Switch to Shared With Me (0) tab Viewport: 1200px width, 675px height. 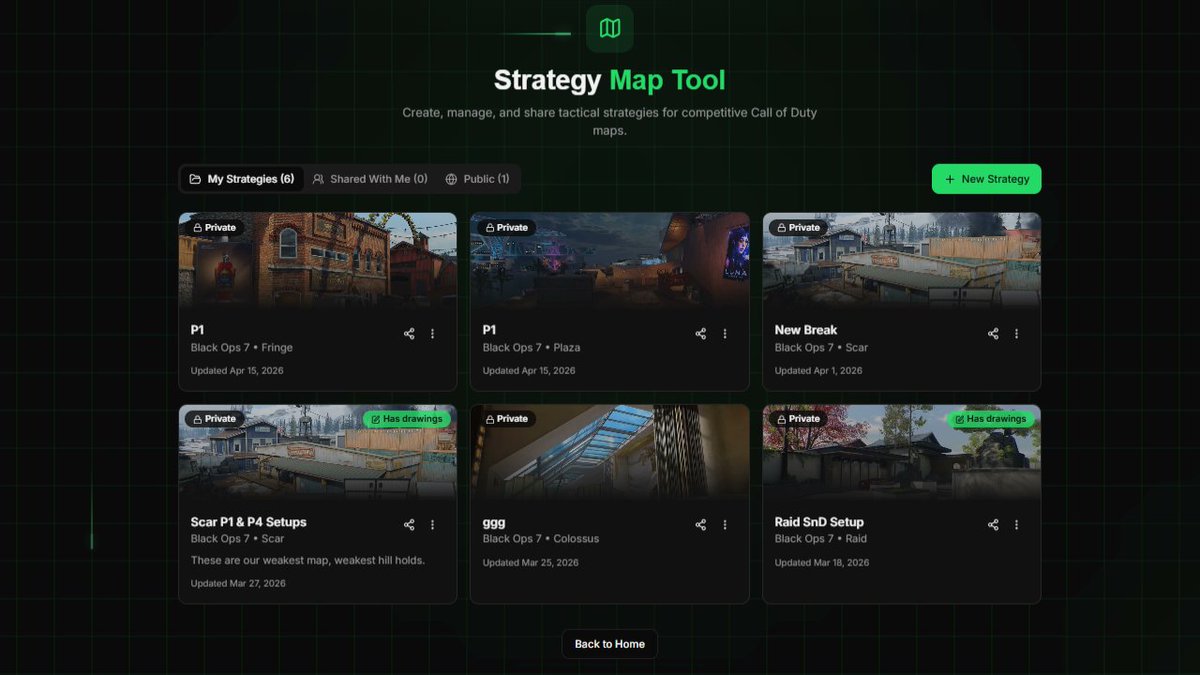370,179
